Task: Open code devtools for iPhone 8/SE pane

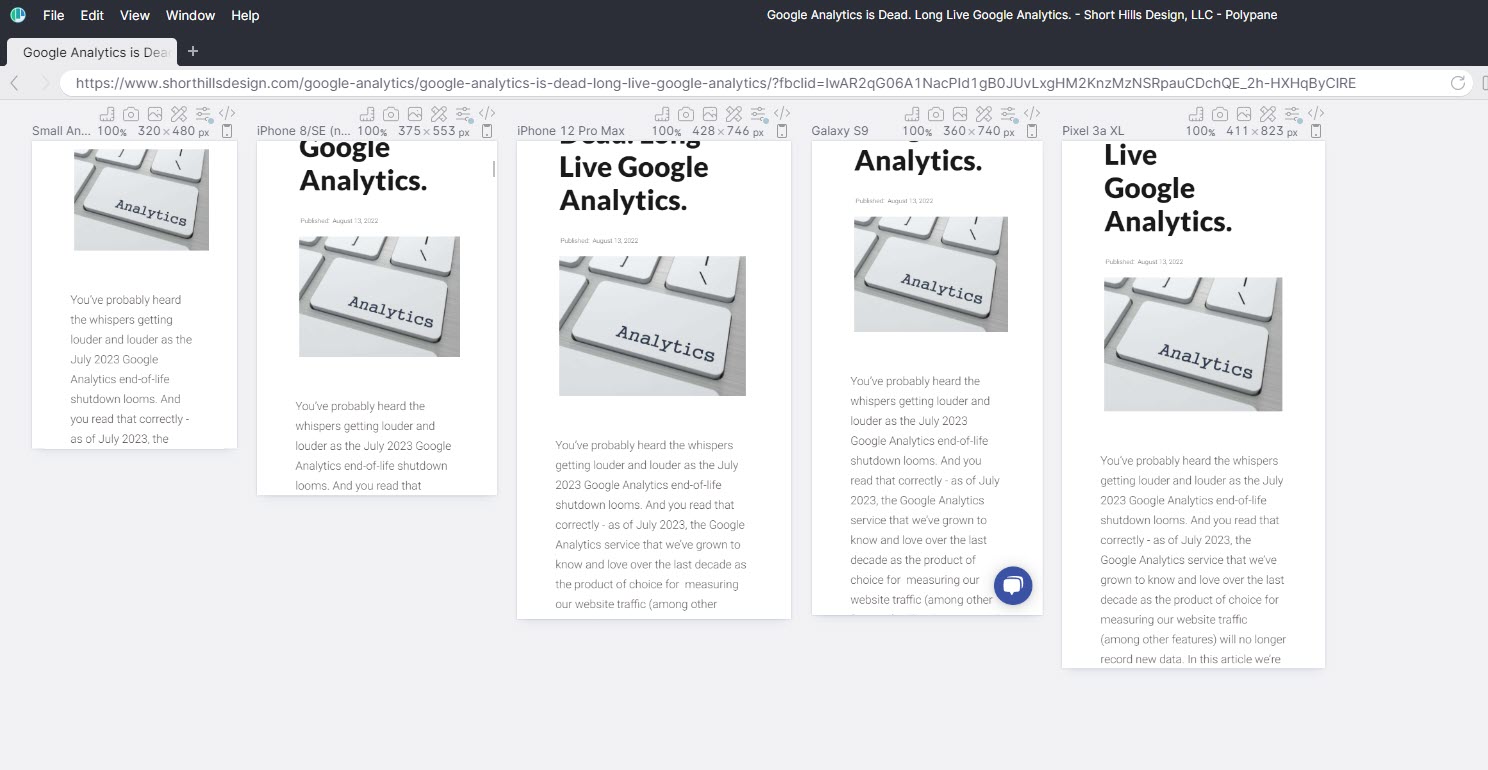Action: pyautogui.click(x=487, y=114)
